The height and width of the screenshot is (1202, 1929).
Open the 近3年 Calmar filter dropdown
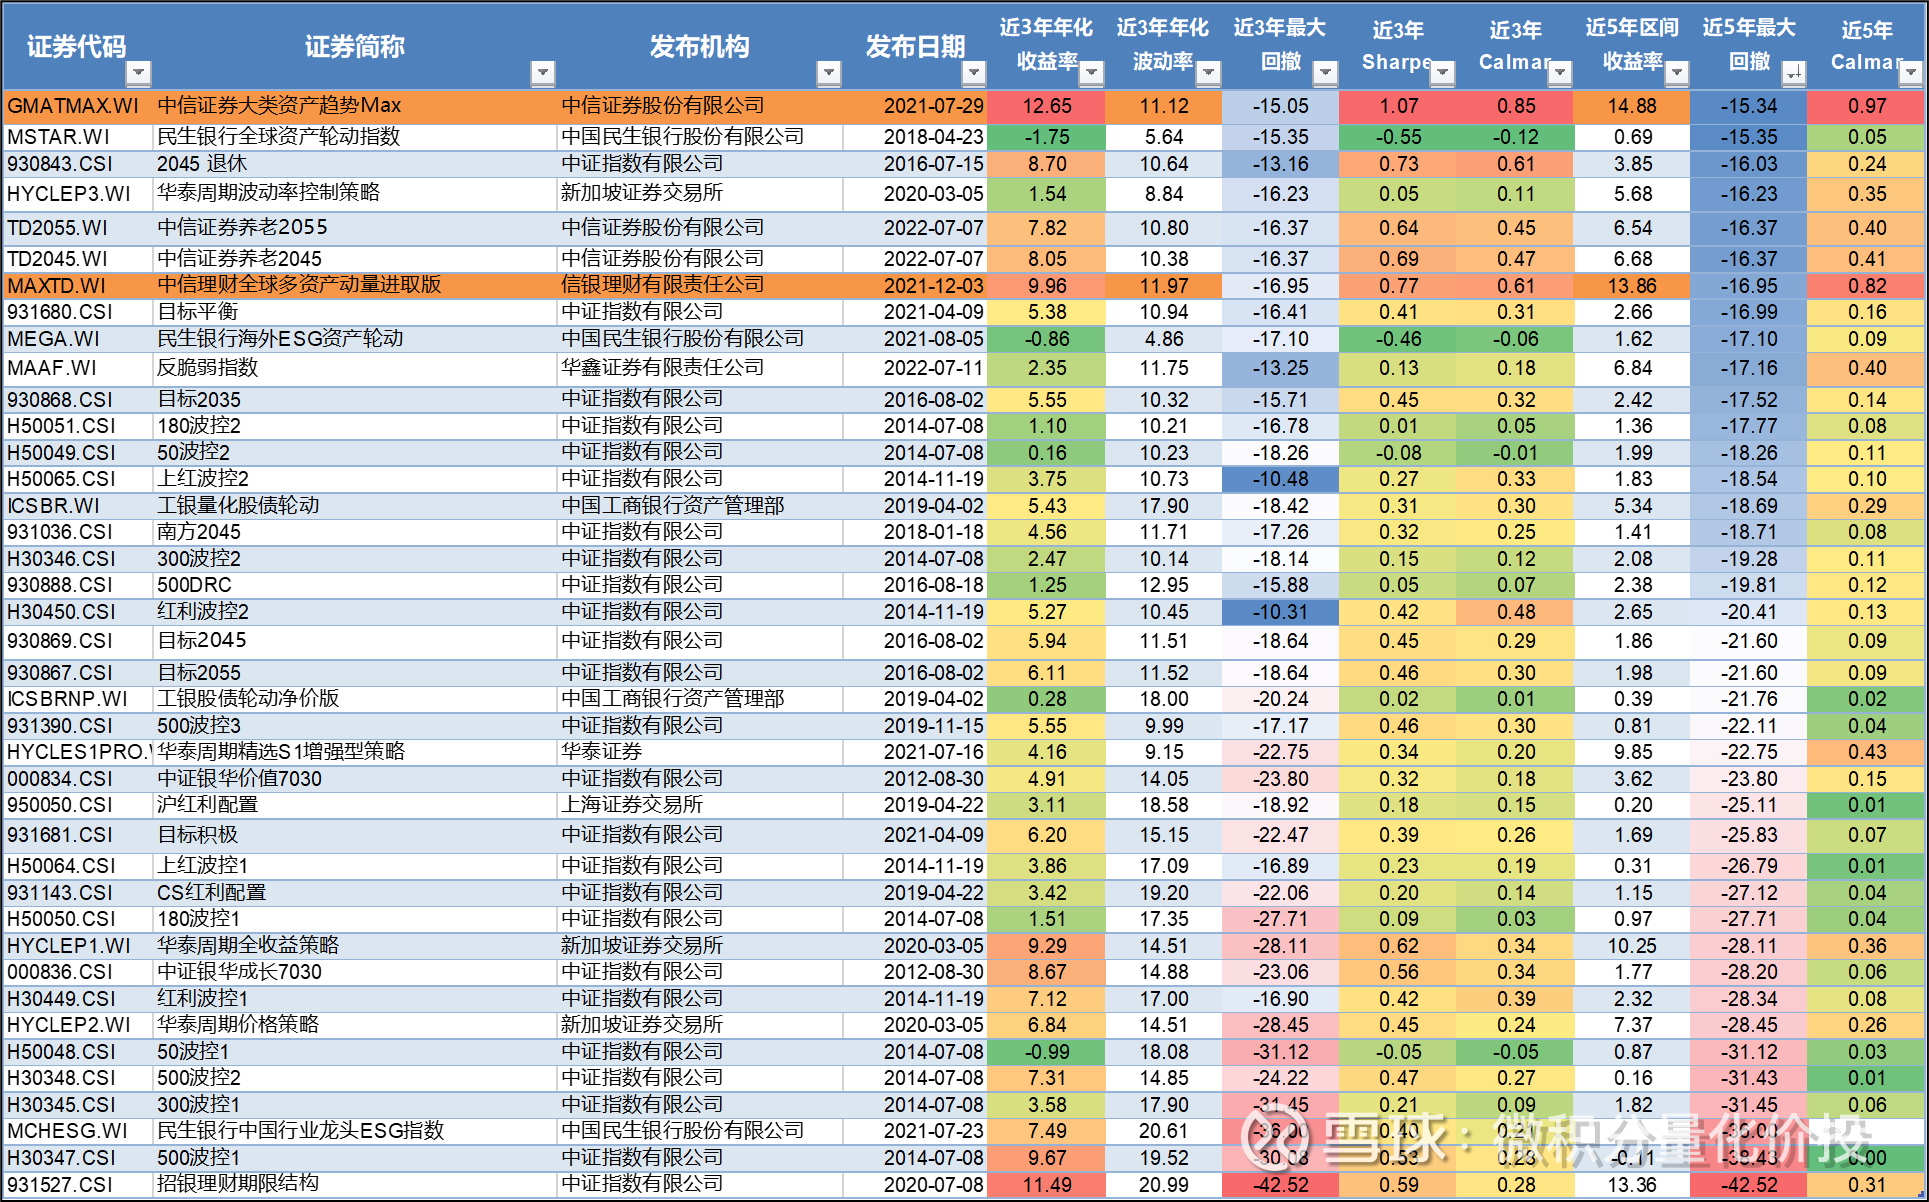point(1560,73)
